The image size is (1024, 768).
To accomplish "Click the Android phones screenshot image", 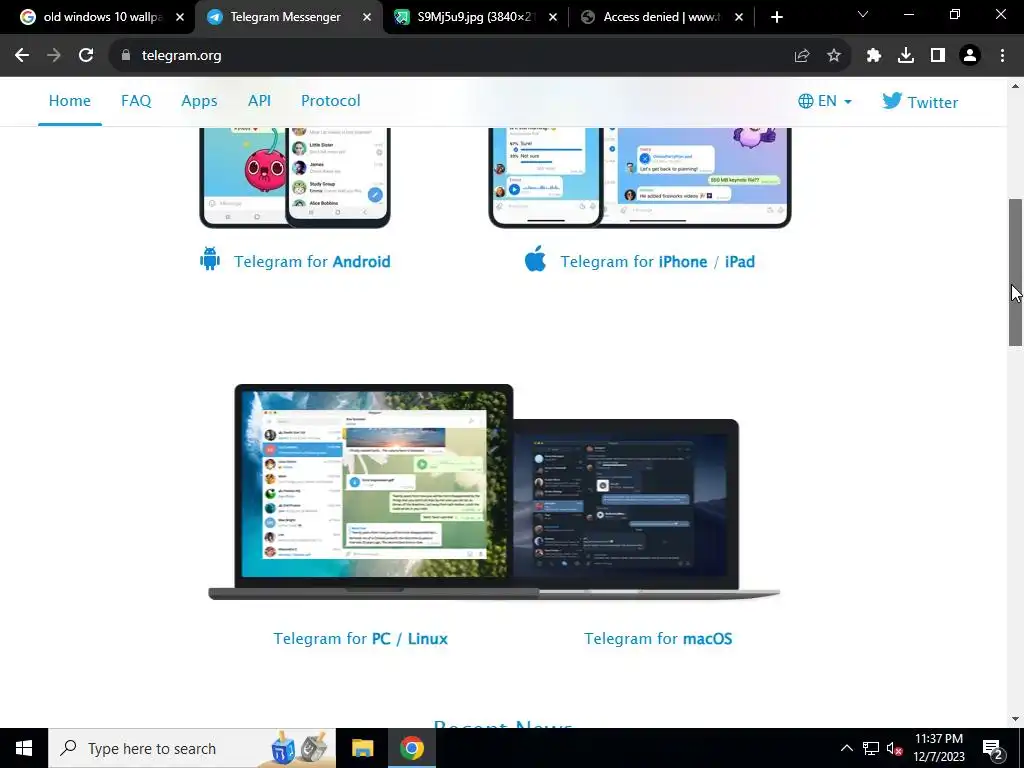I will [295, 178].
